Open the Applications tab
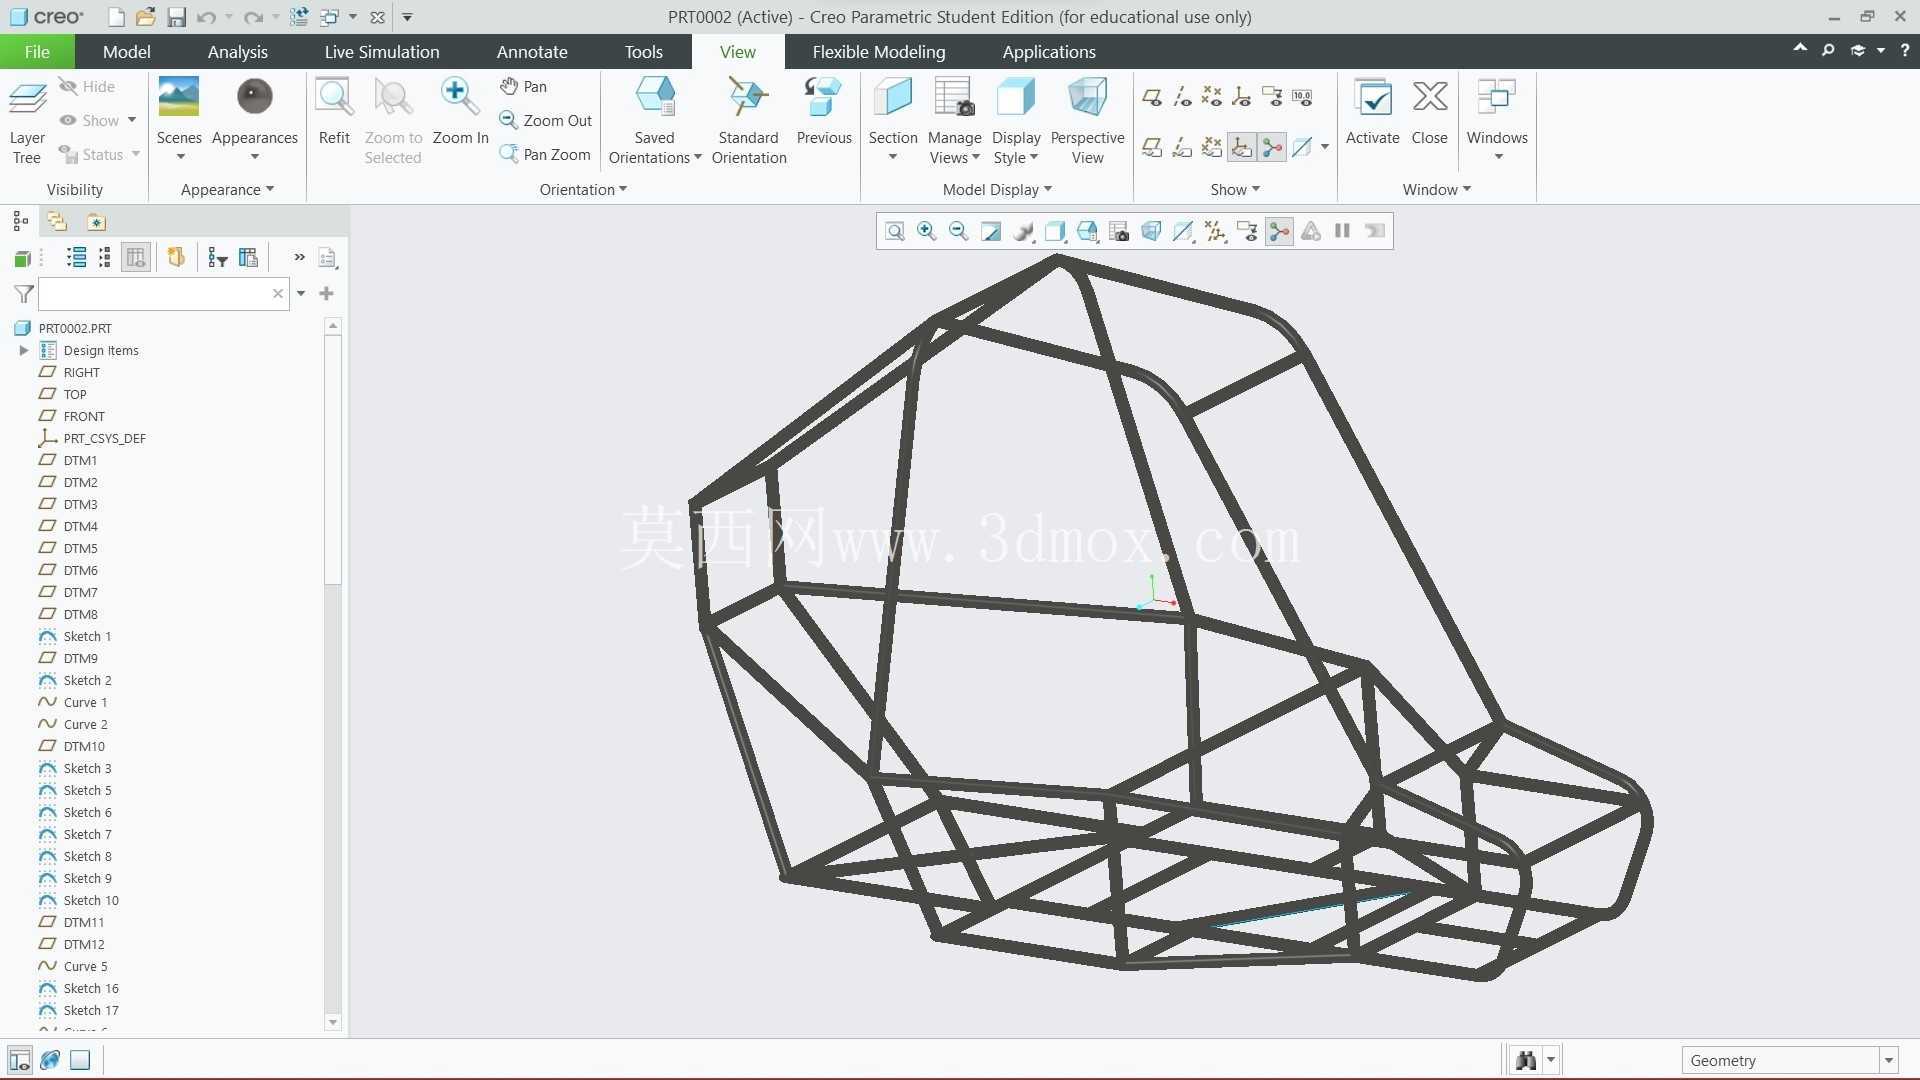 click(1049, 52)
